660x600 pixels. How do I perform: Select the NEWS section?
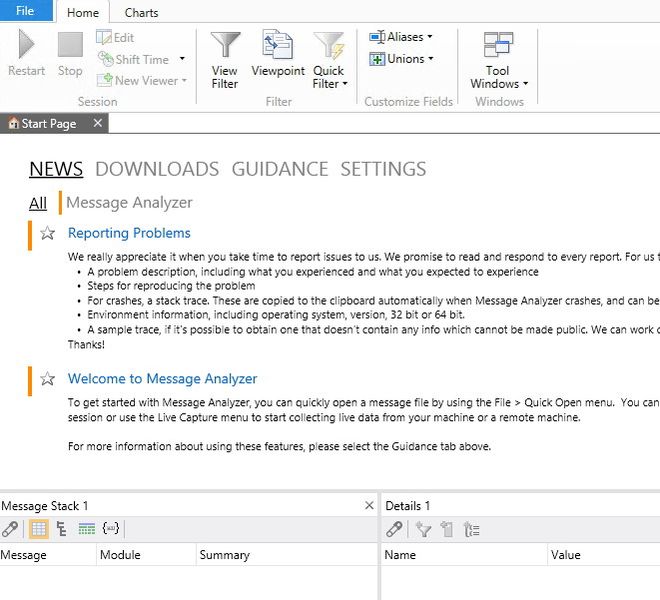click(56, 169)
